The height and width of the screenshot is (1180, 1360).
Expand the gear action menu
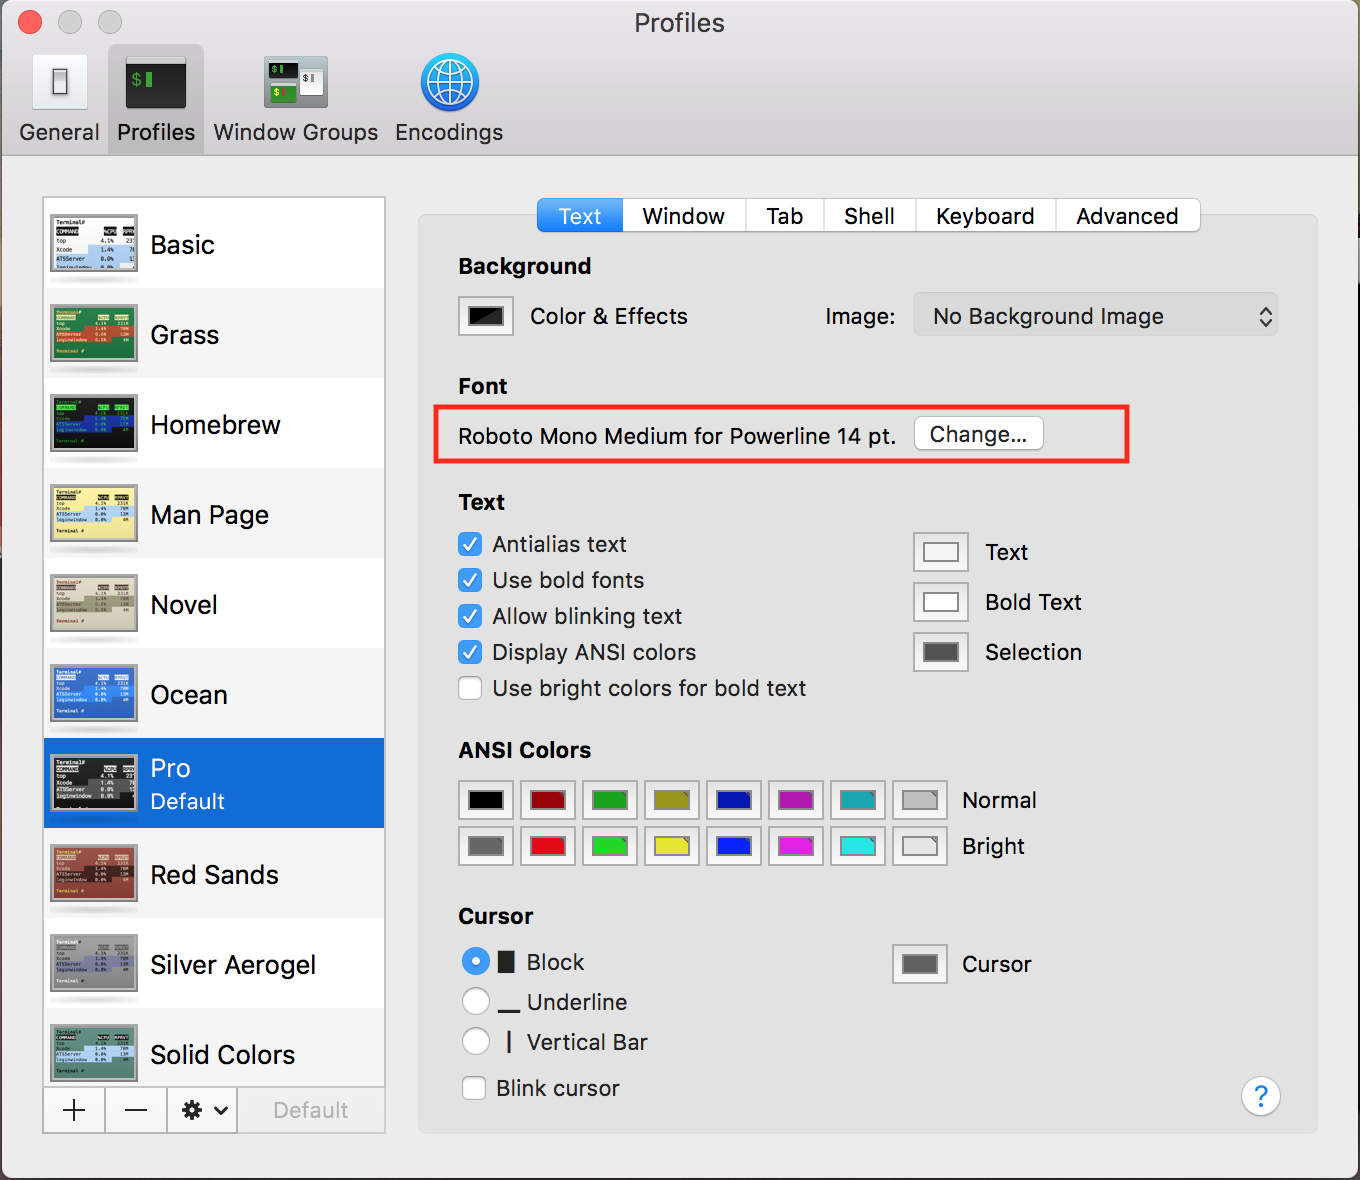click(203, 1110)
